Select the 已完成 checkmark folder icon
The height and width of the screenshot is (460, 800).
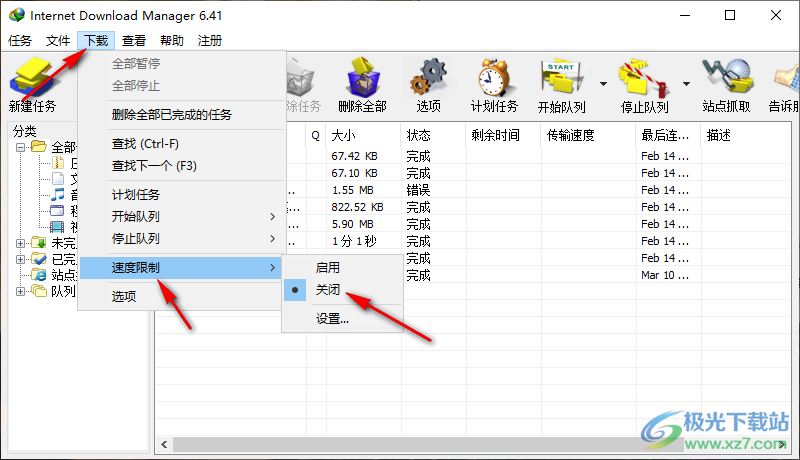[x=39, y=259]
